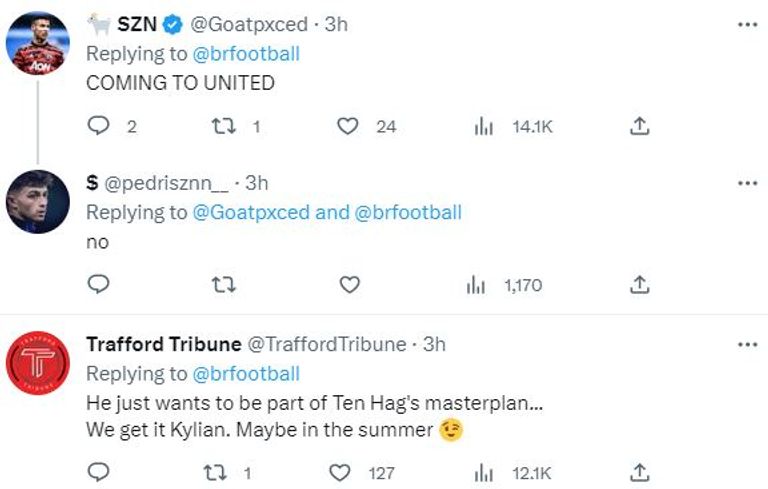The height and width of the screenshot is (489, 768).
Task: Share pedrisznn__'s tweet
Action: click(641, 285)
